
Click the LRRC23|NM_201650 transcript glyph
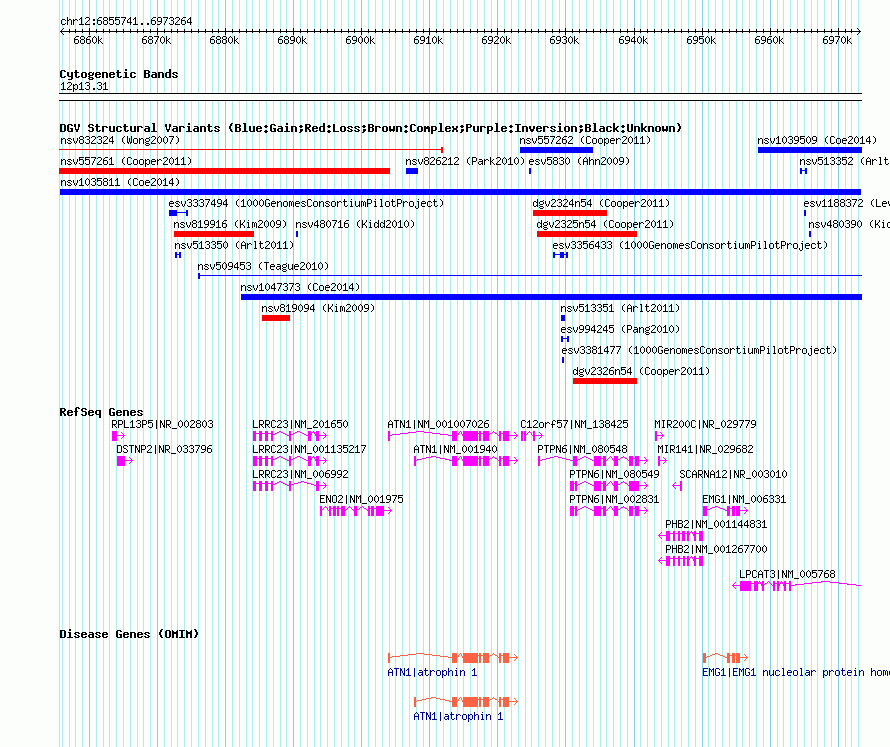pos(289,436)
